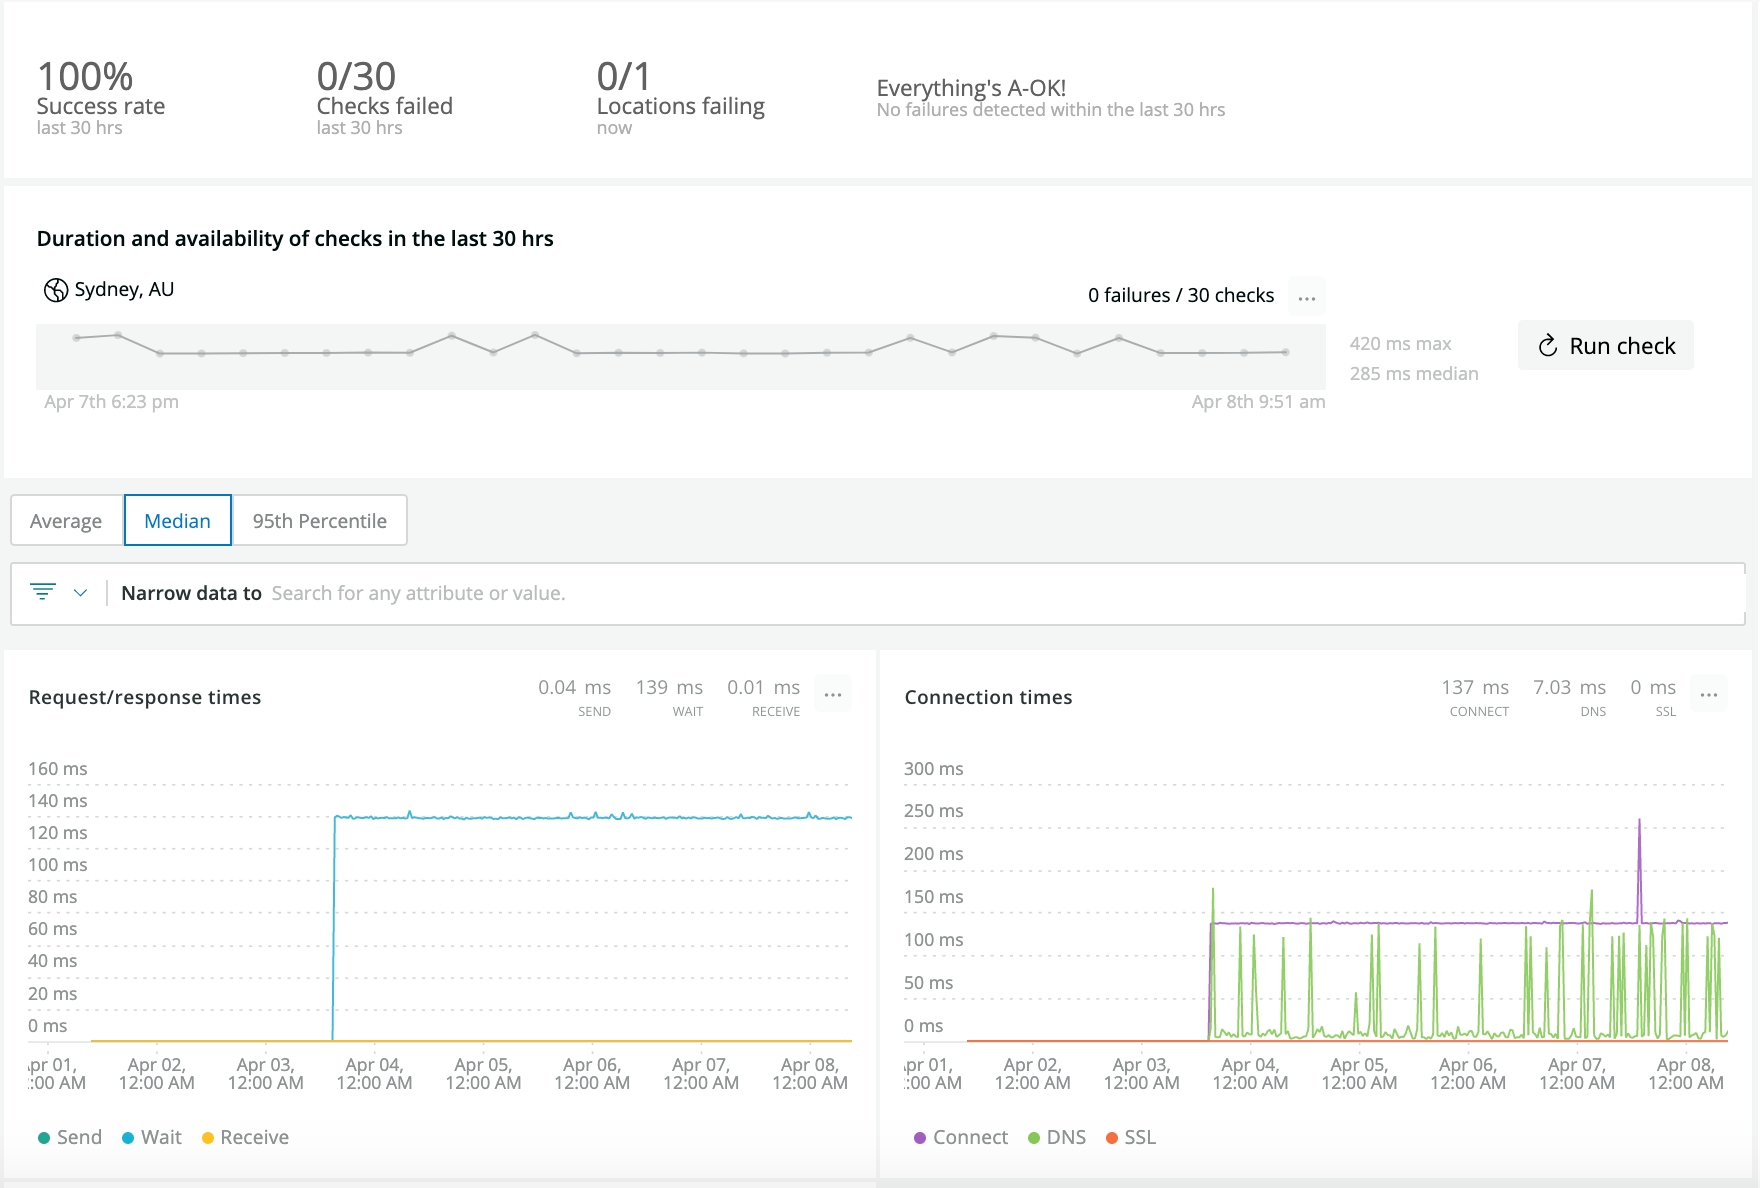Click the refresh icon inside Run check button
The height and width of the screenshot is (1188, 1760).
click(1547, 345)
